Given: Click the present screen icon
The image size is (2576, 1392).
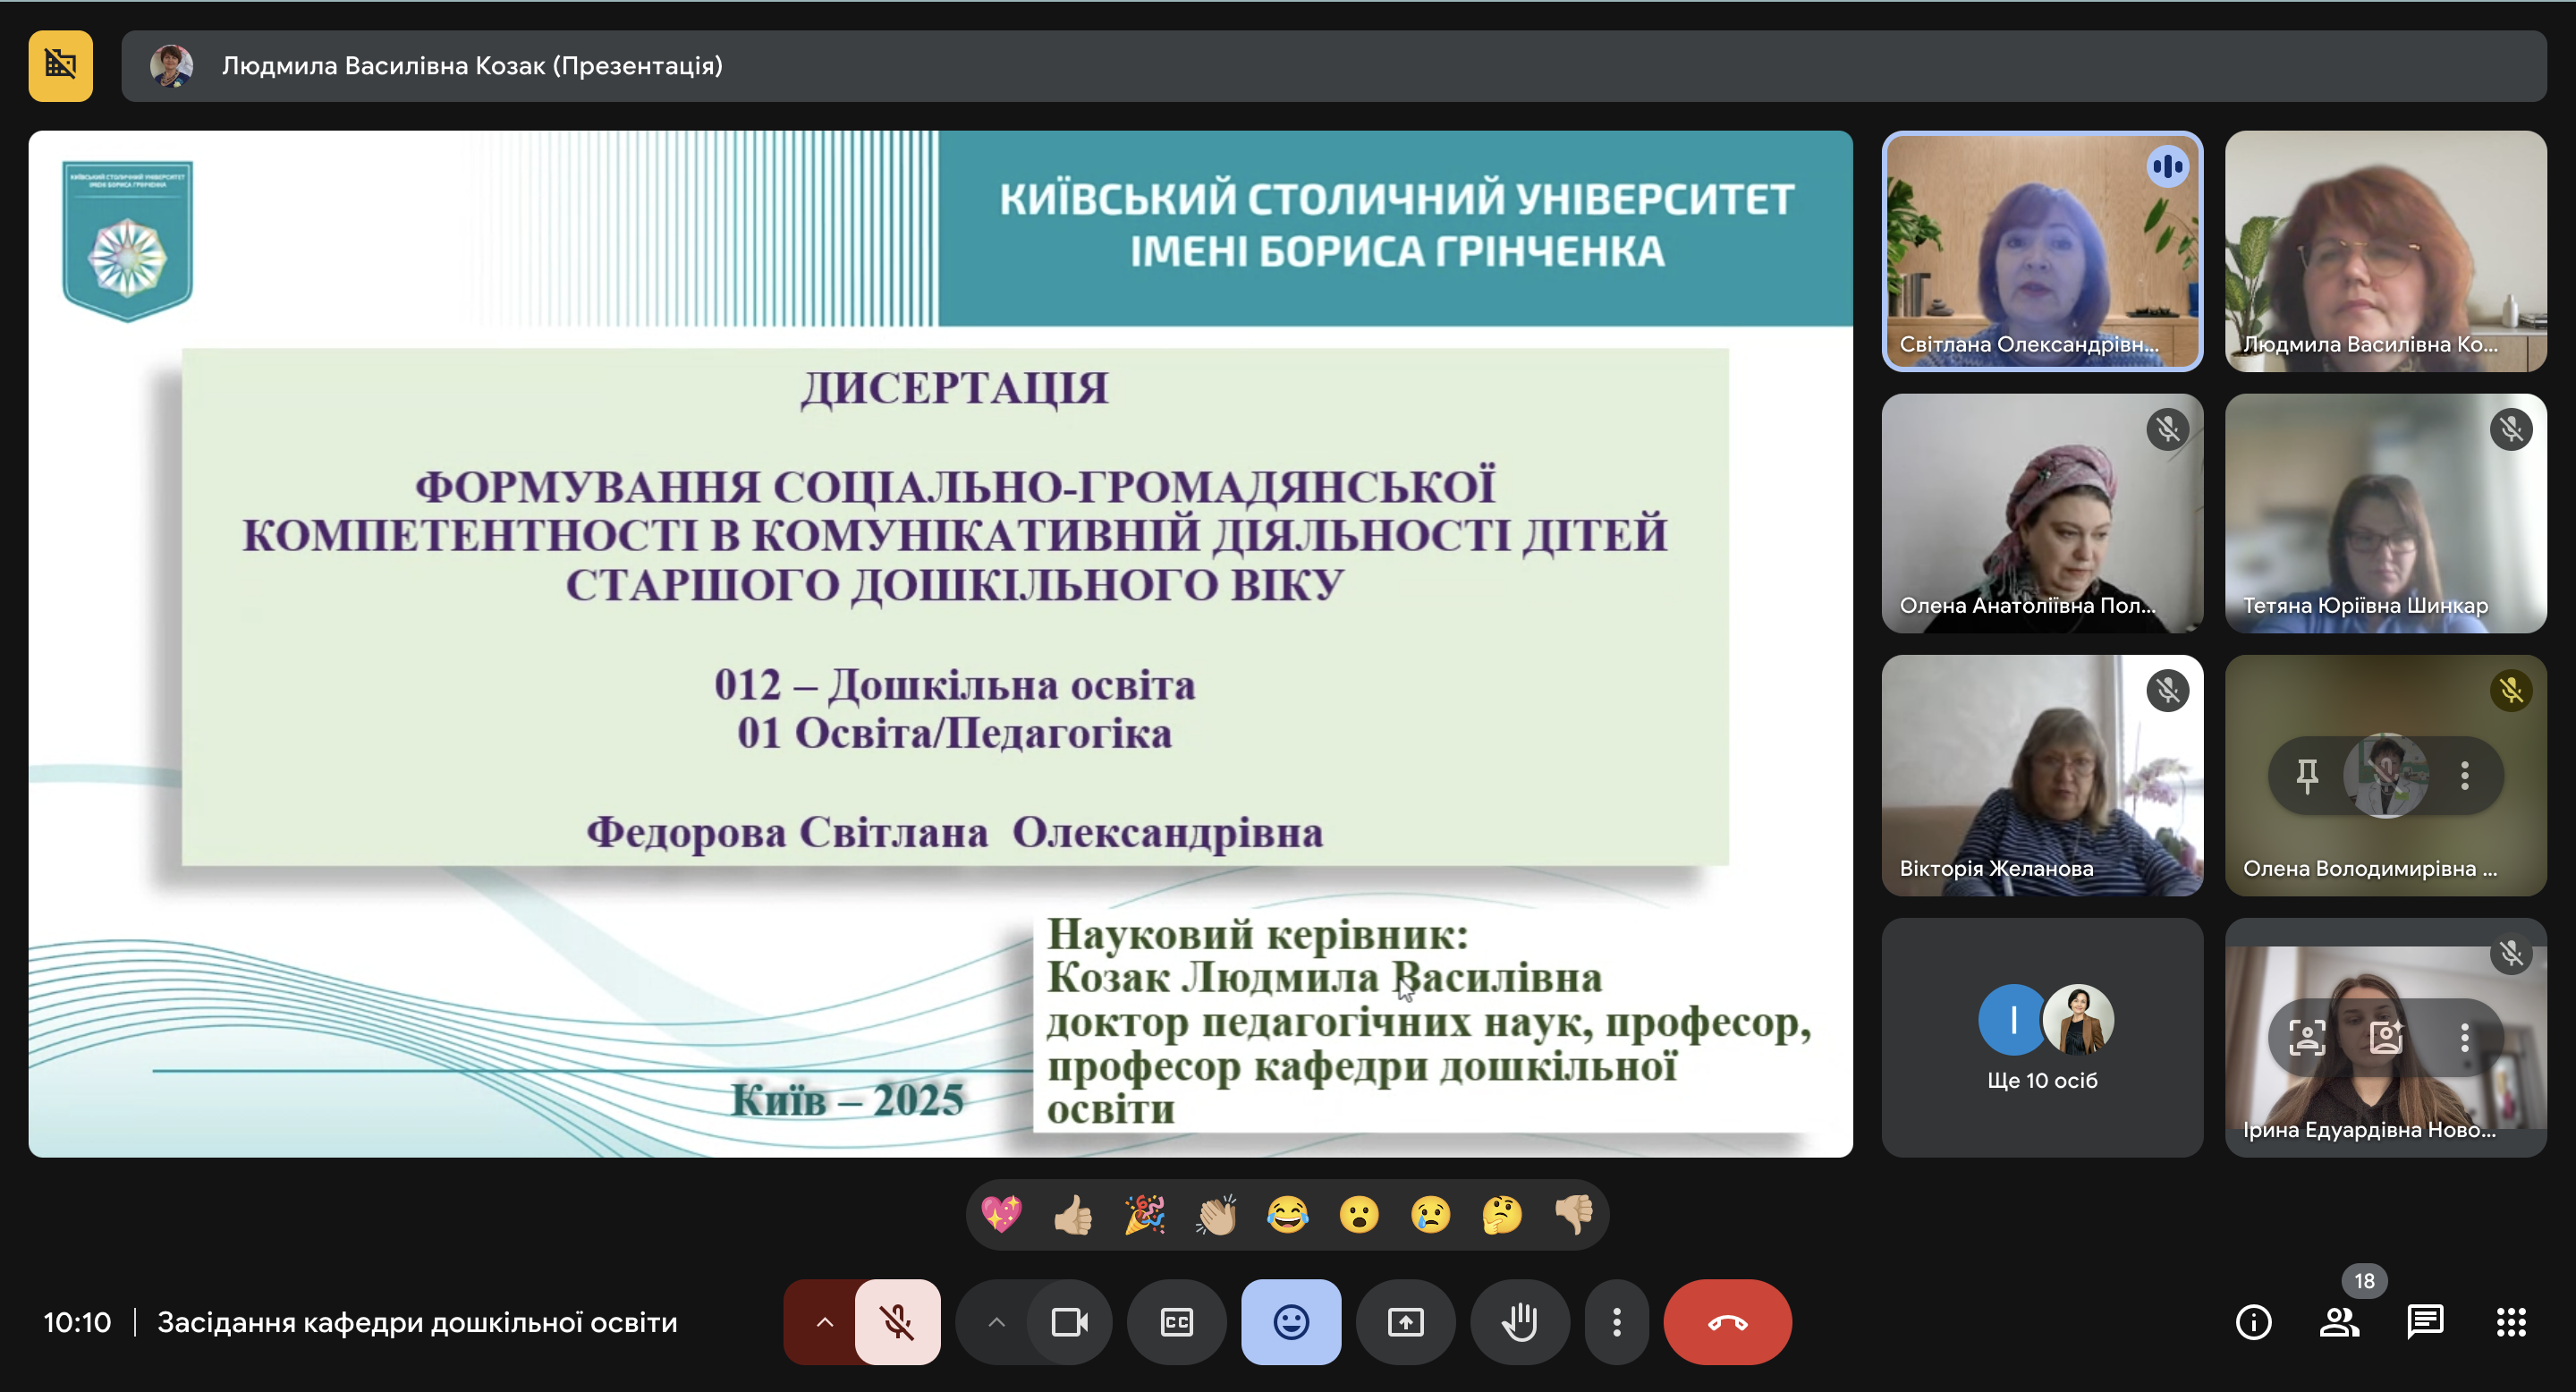Looking at the screenshot, I should point(1405,1322).
